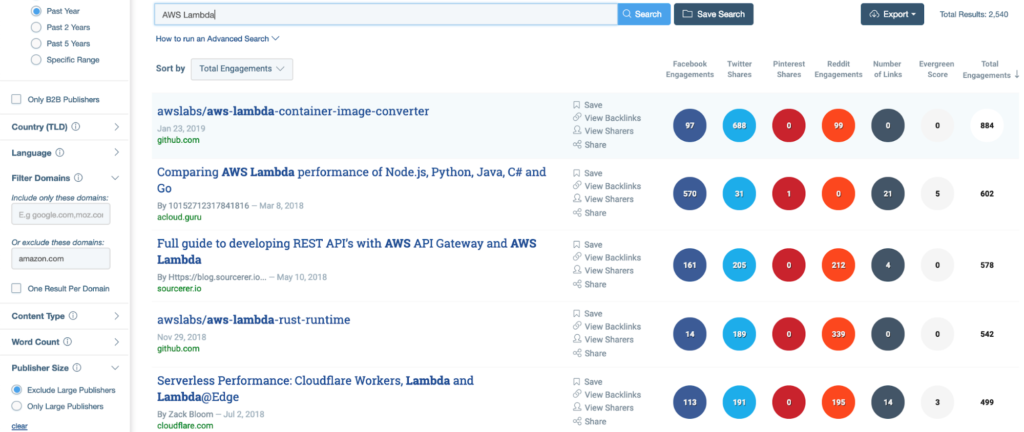Click the blue Search button
Screen dimensions: 1024x432
point(644,14)
